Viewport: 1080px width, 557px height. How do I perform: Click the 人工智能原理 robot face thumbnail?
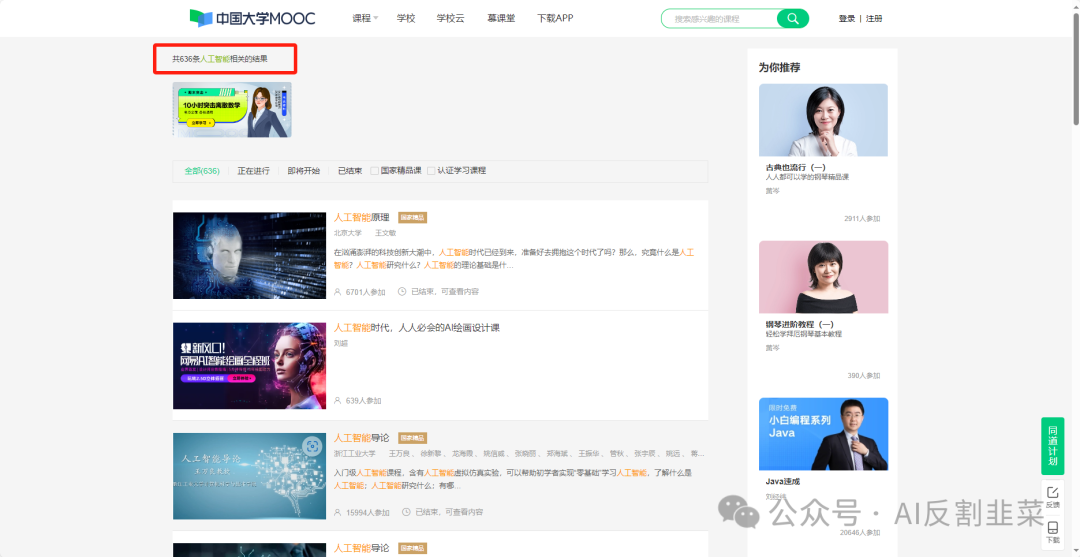point(249,255)
